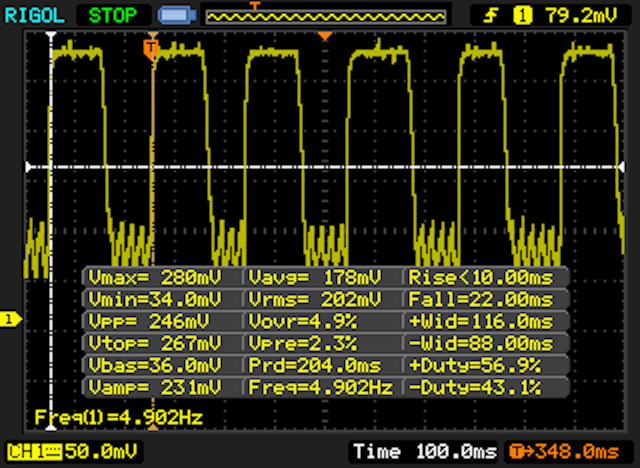Click the Vtop= 267mV measurement
The image size is (640, 468).
click(155, 344)
